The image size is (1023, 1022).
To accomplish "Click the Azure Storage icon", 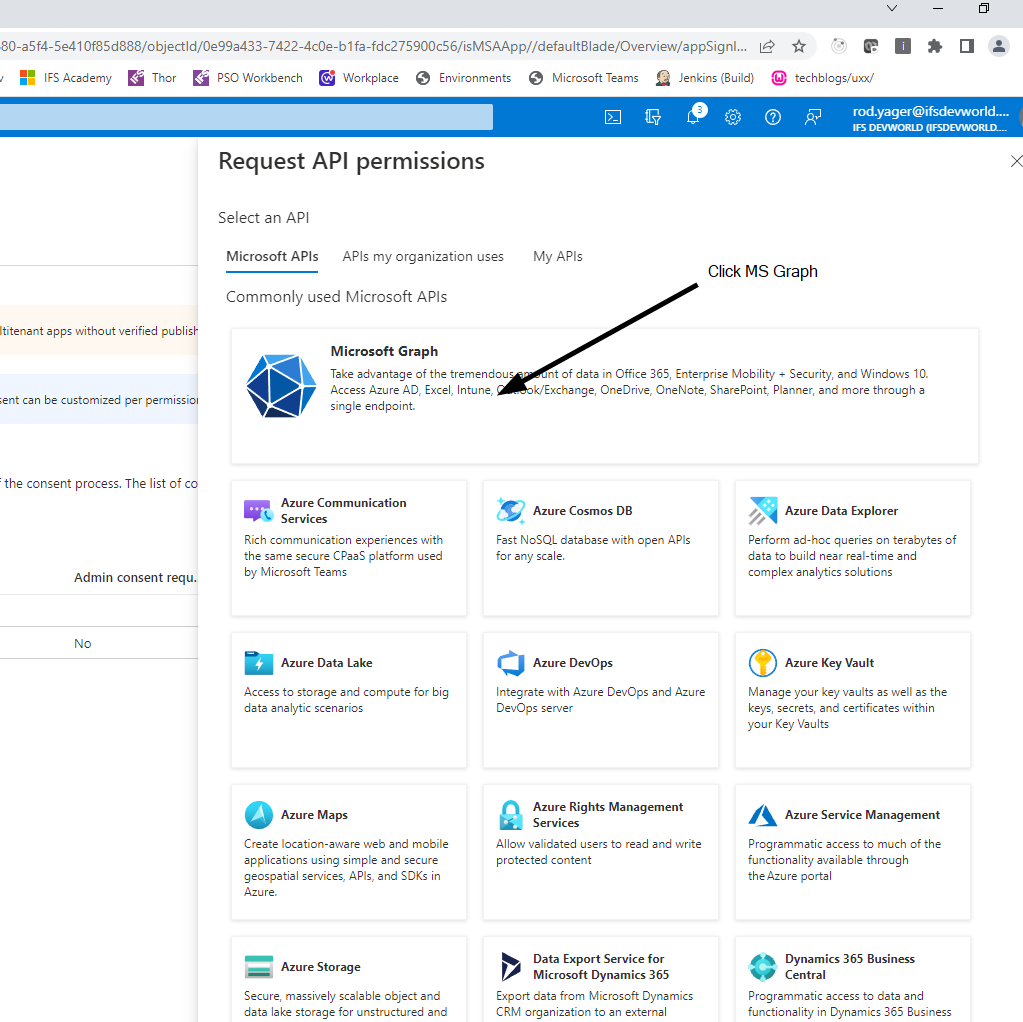I will 259,967.
